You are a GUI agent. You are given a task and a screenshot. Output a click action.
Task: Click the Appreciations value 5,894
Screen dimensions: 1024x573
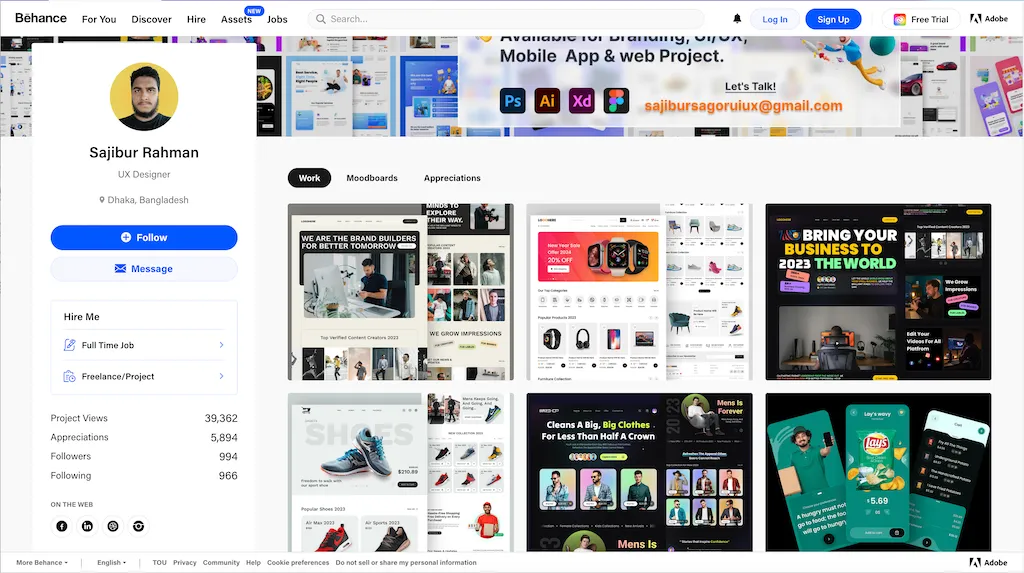coord(224,438)
